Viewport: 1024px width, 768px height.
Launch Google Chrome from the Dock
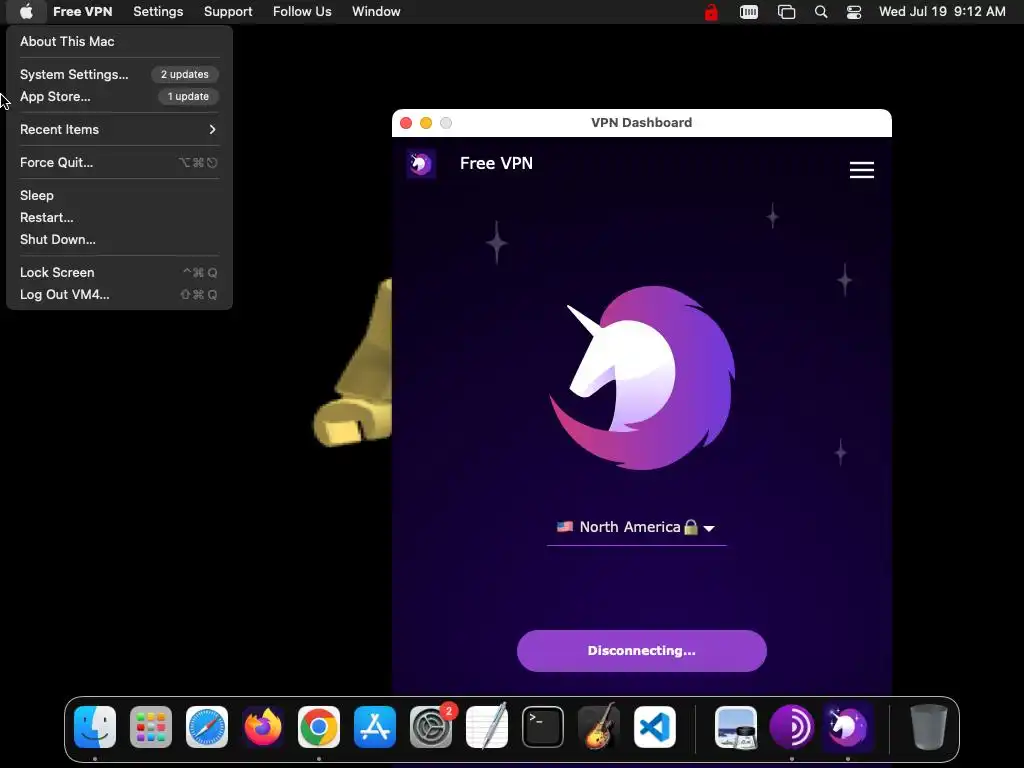[x=319, y=727]
